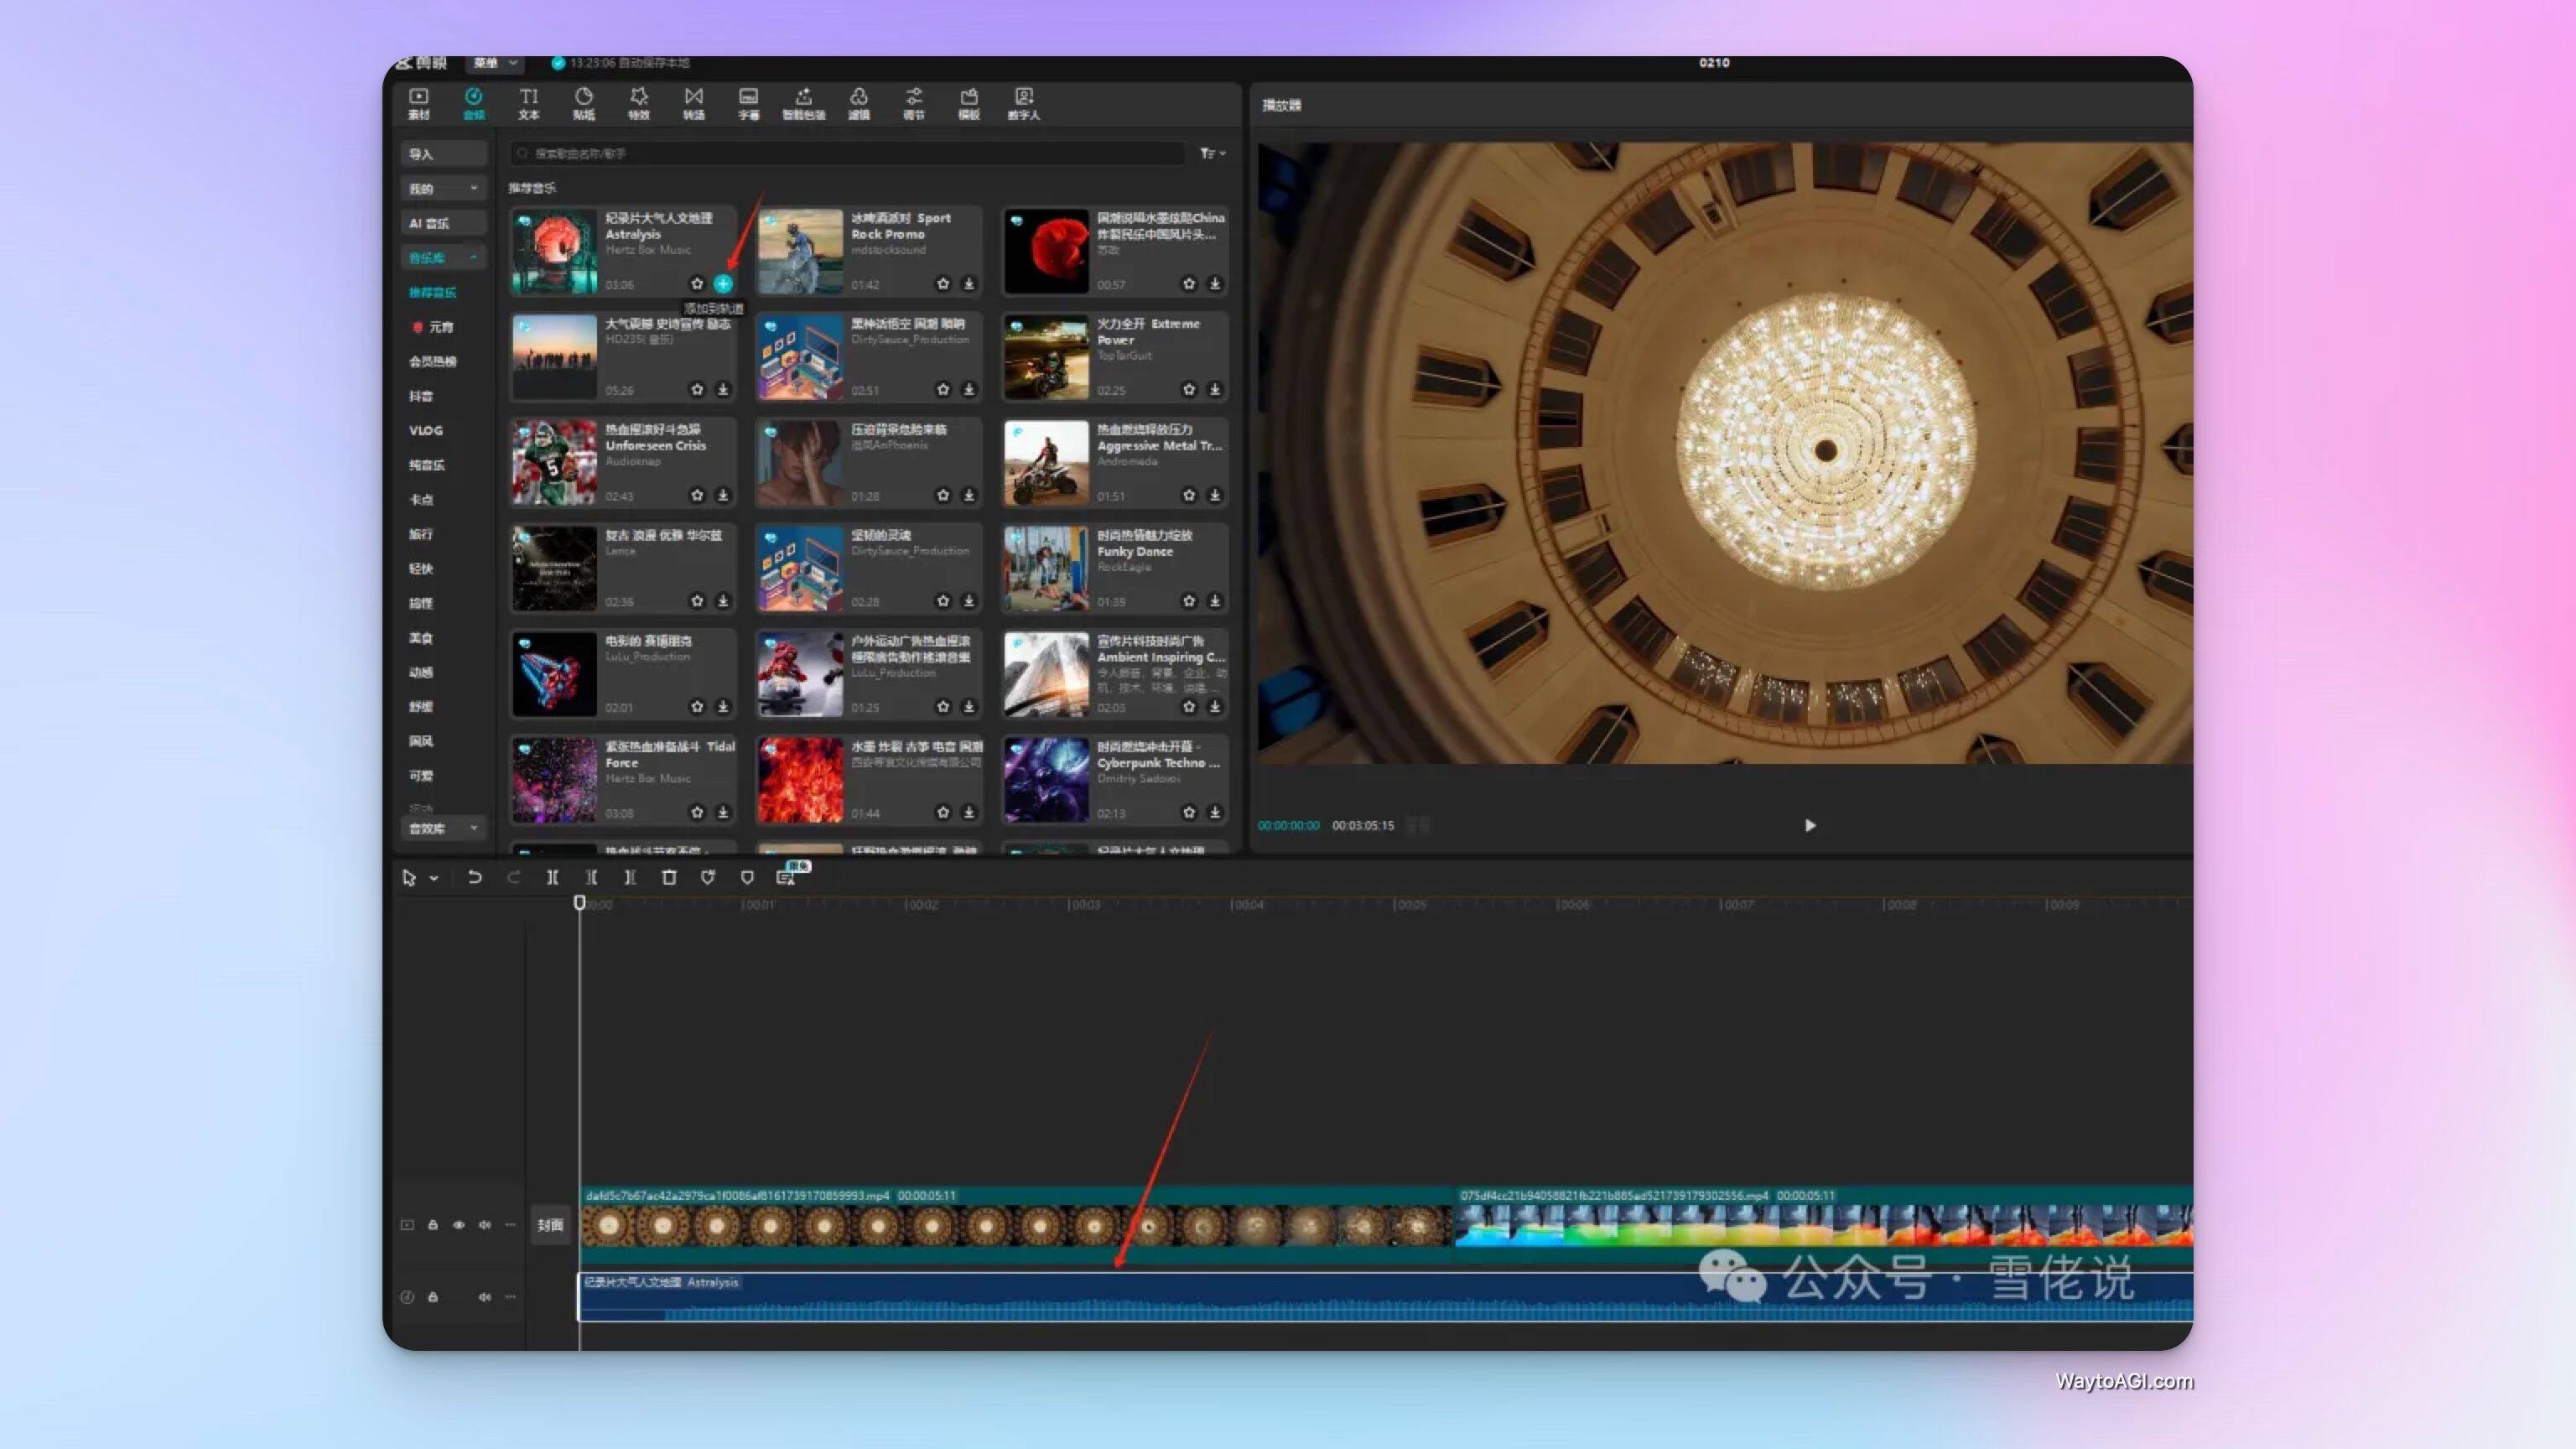Favorite the Tidal Force song
2576x1449 pixels.
697,812
